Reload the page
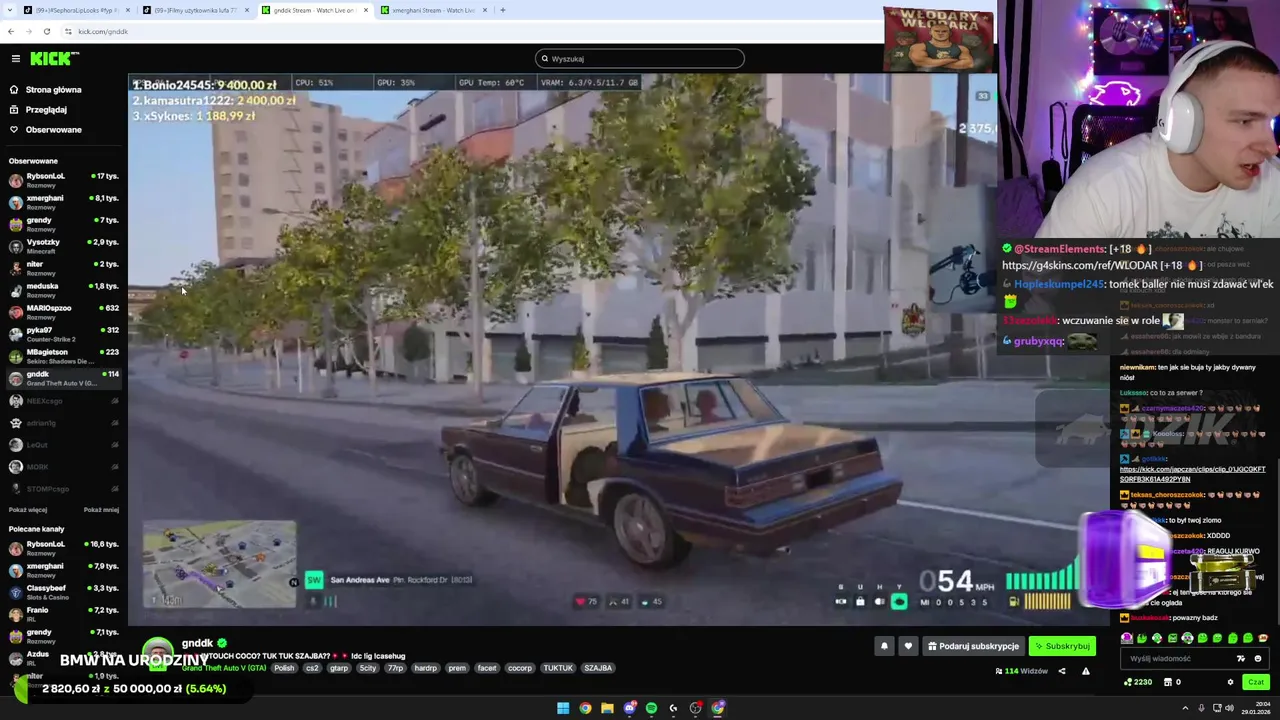The height and width of the screenshot is (720, 1280). pyautogui.click(x=46, y=31)
